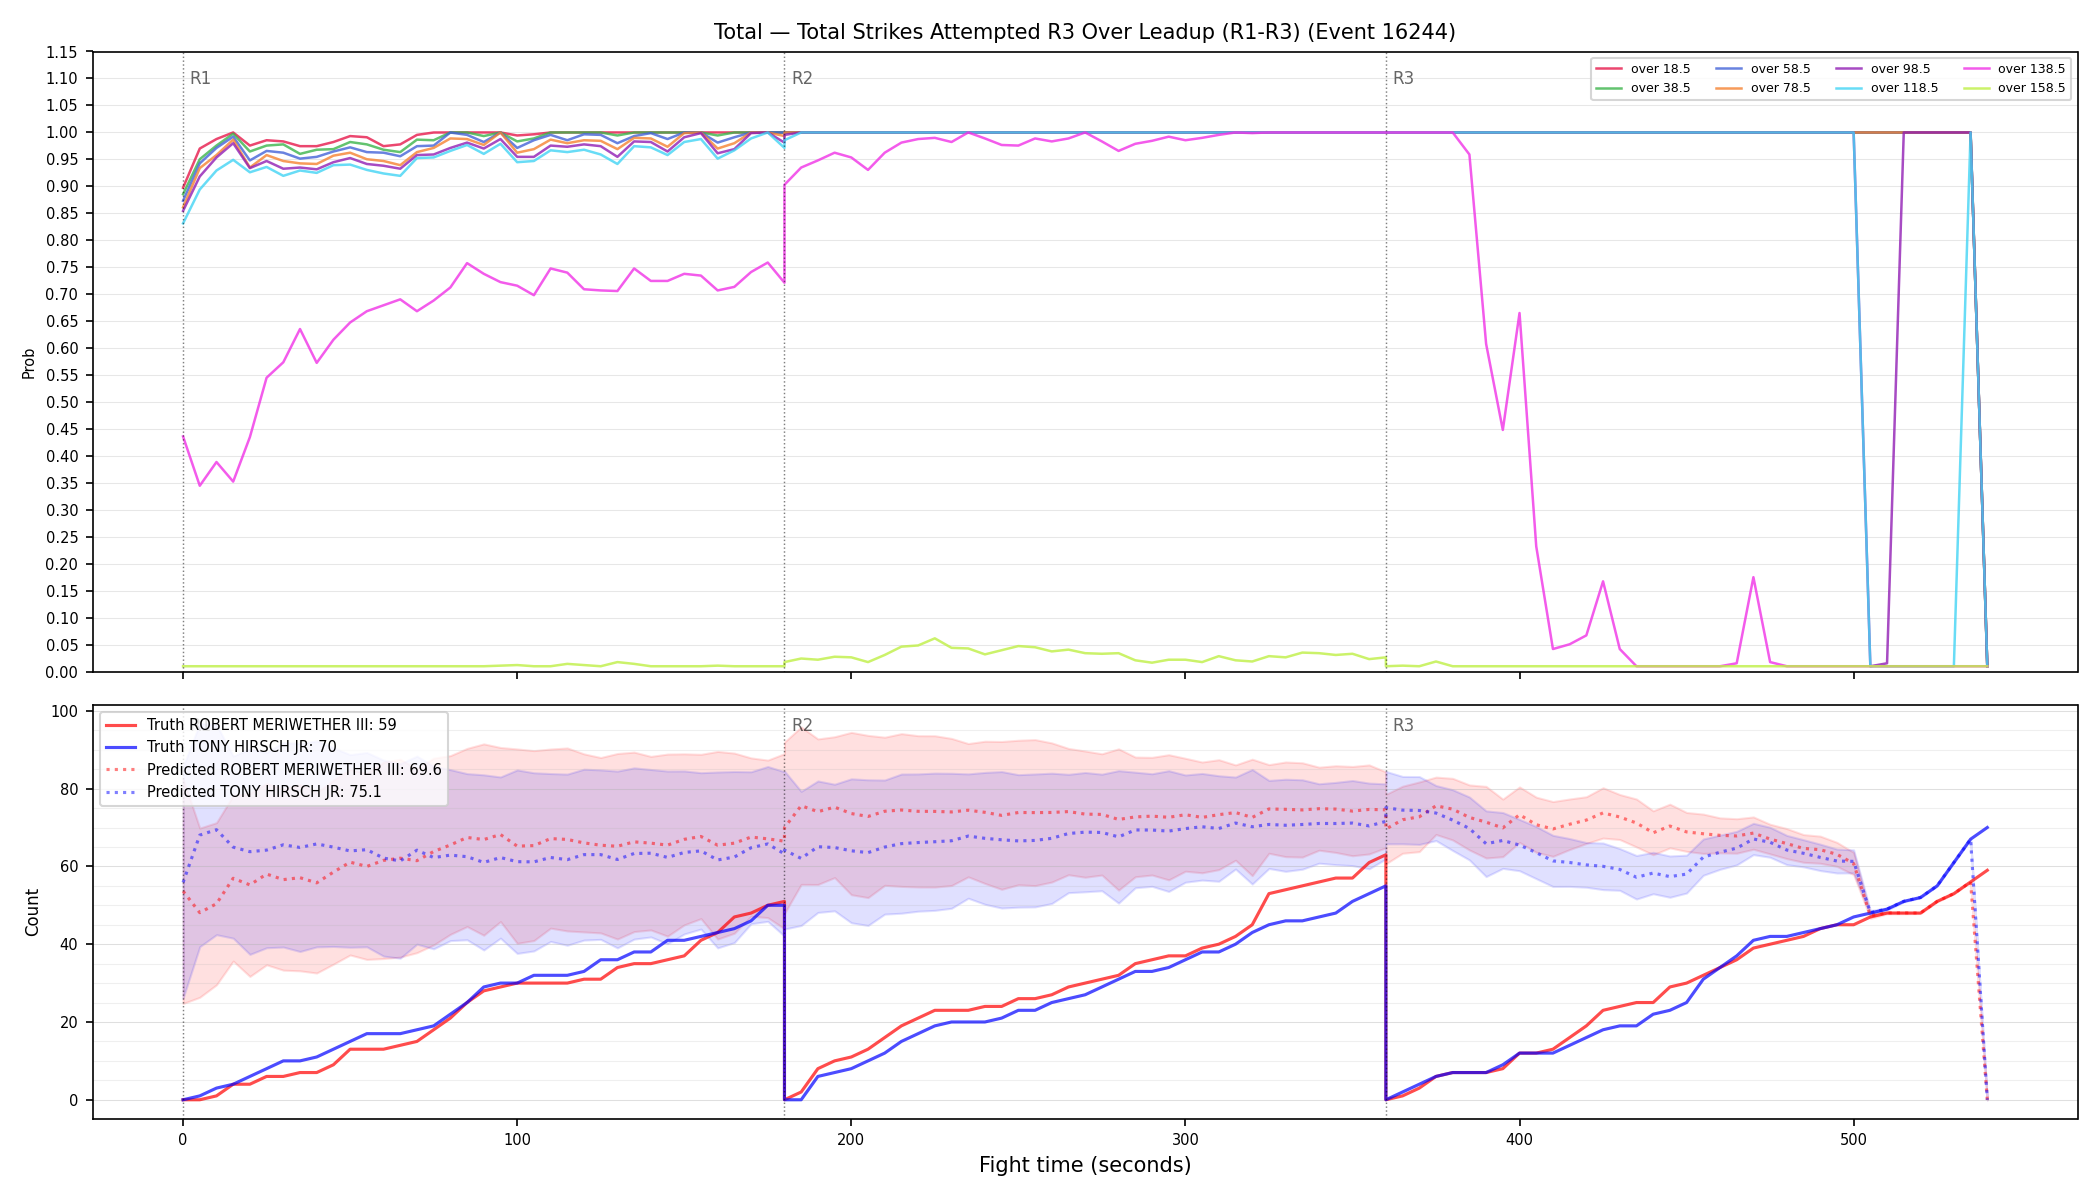The width and height of the screenshot is (2100, 1200).
Task: Click the chart title mentioning Event 16244
Action: (1084, 32)
